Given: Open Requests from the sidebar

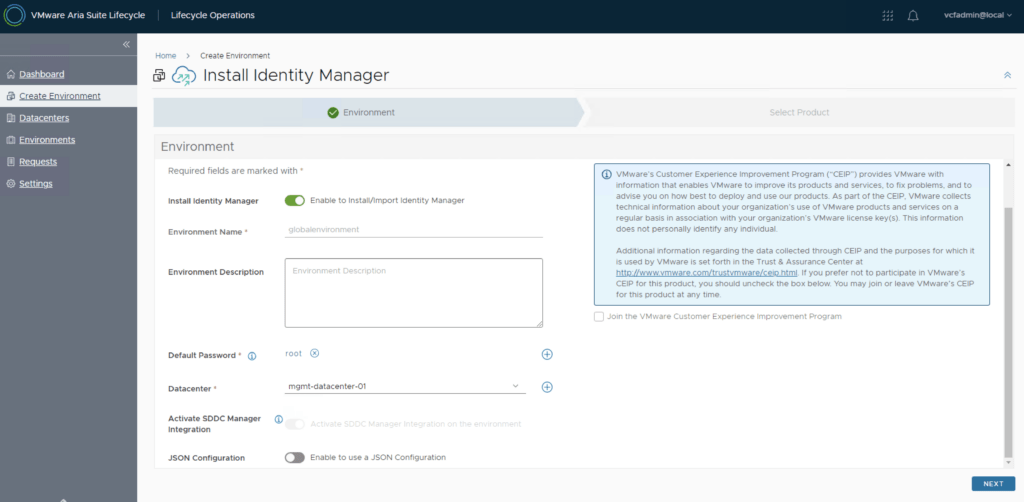Looking at the screenshot, I should click(x=37, y=162).
